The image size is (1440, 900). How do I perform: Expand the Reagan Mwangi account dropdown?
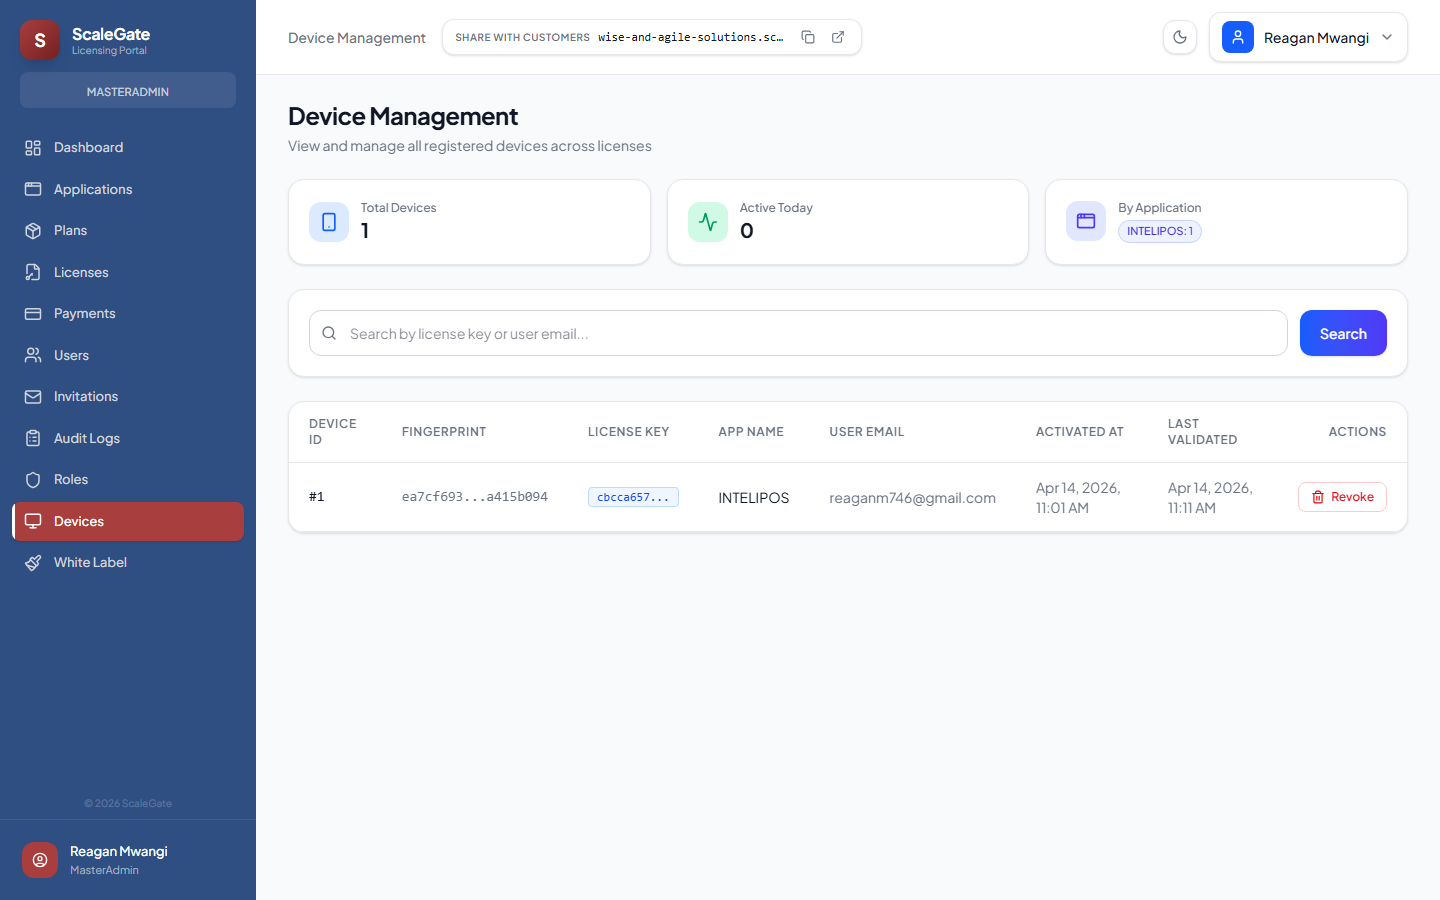[1386, 37]
